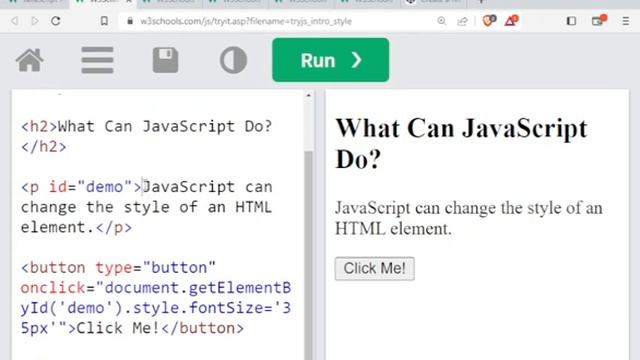Share this page icon in address bar

(x=462, y=21)
